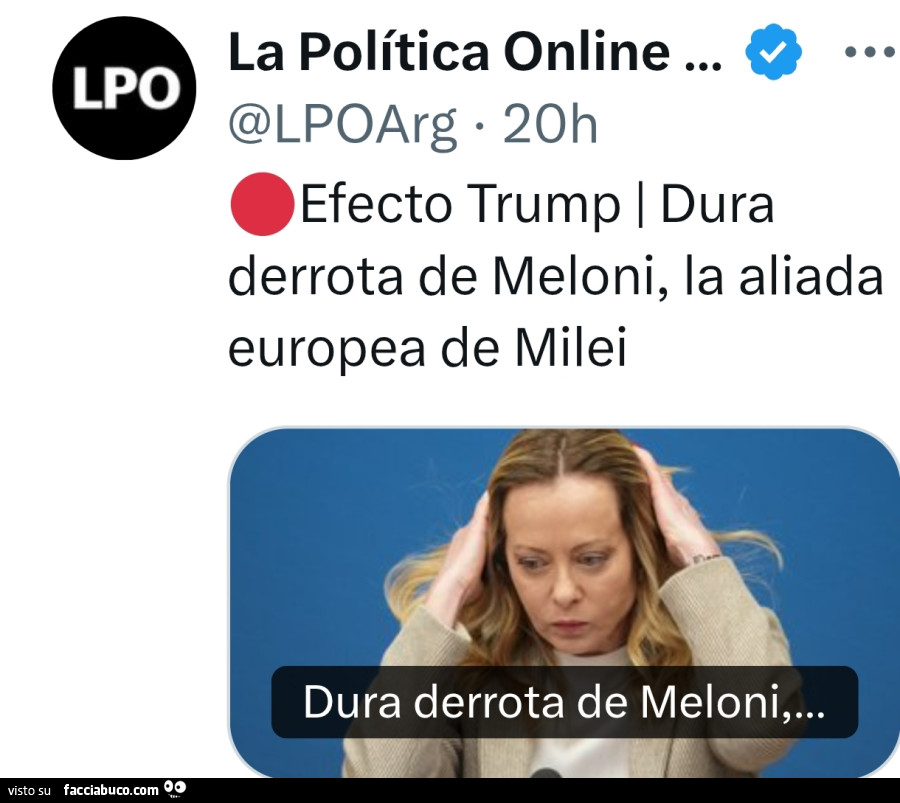Click "europea de Milei" text line
Screen dimensions: 900x803
427,348
